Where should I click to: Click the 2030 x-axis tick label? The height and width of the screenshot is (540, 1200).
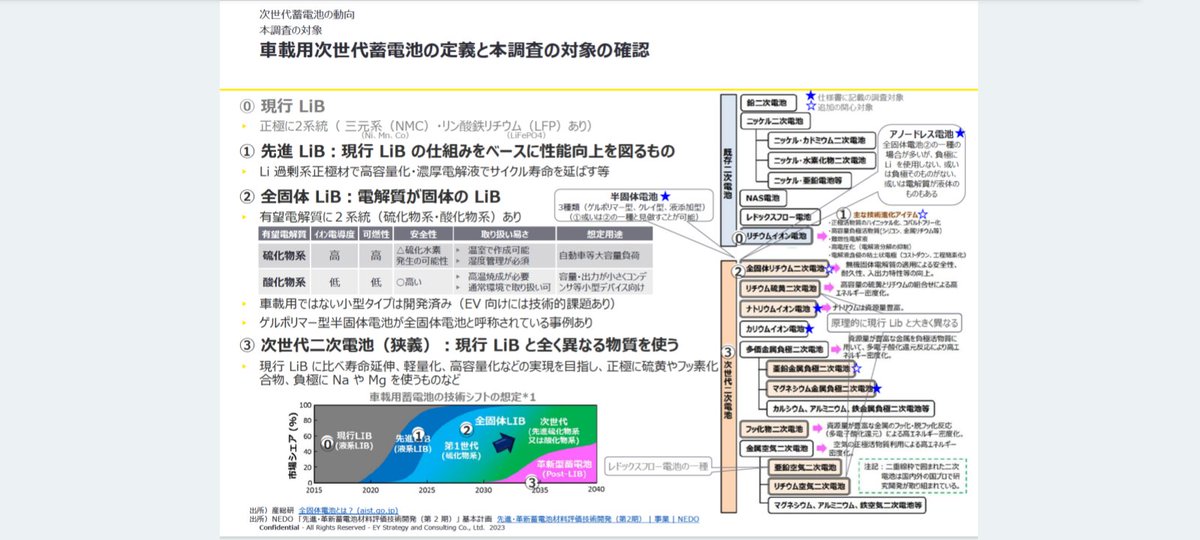(x=484, y=491)
